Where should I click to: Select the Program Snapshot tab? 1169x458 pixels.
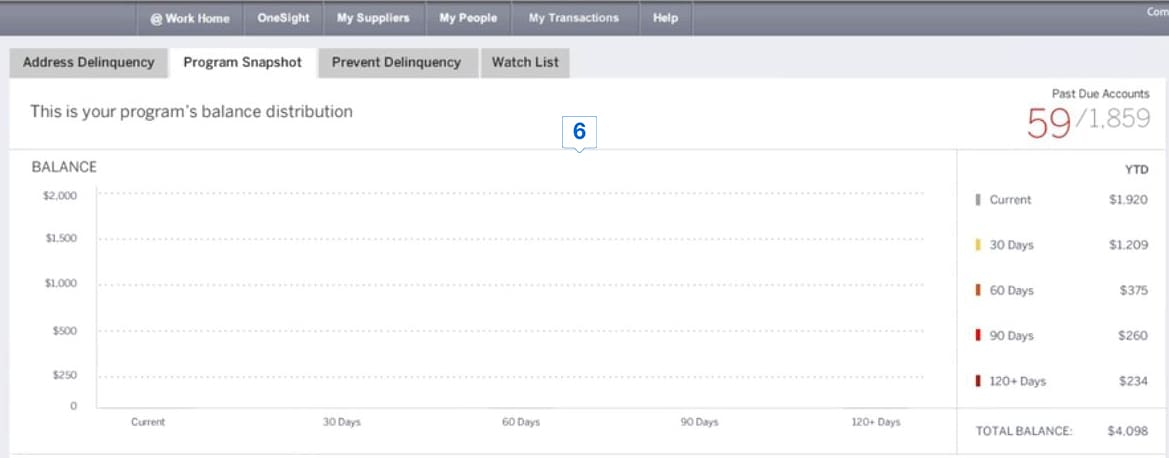coord(242,62)
